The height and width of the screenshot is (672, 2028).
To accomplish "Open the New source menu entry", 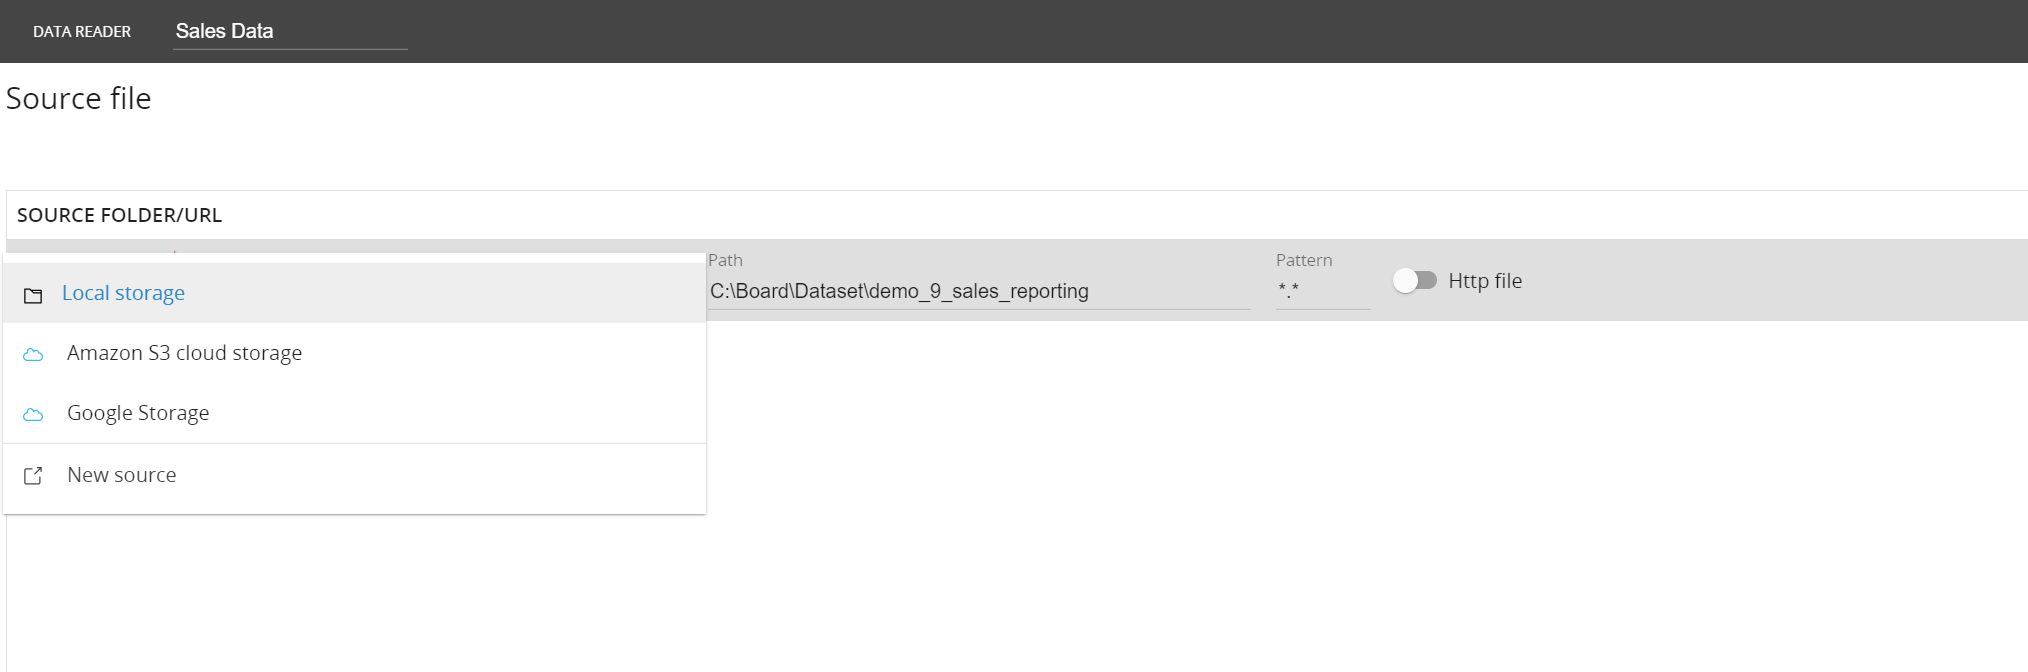I will coord(121,475).
